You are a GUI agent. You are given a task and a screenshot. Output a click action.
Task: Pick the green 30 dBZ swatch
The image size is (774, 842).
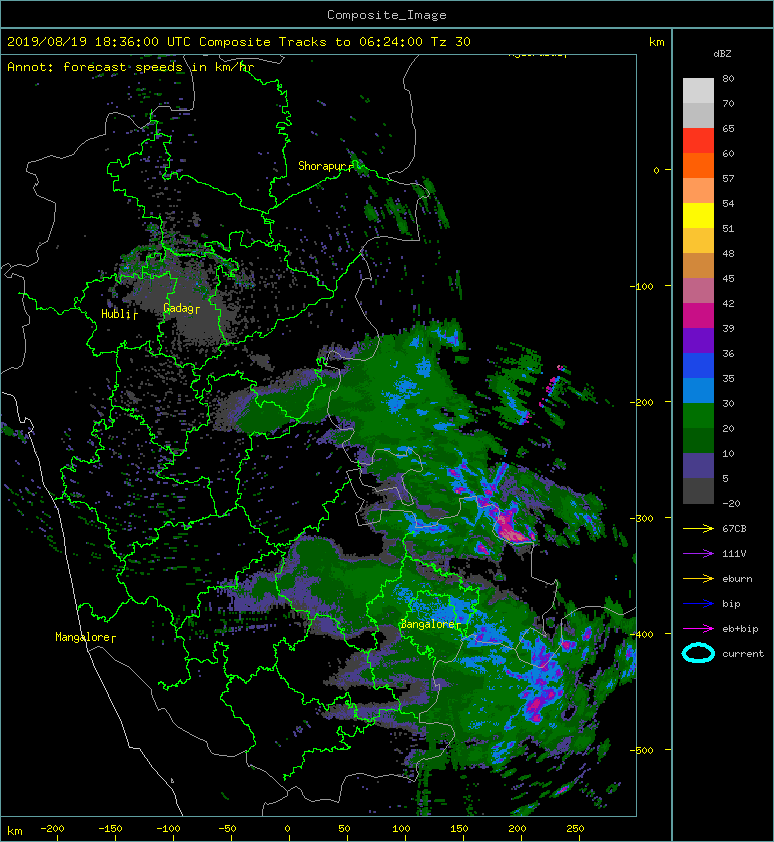point(698,415)
